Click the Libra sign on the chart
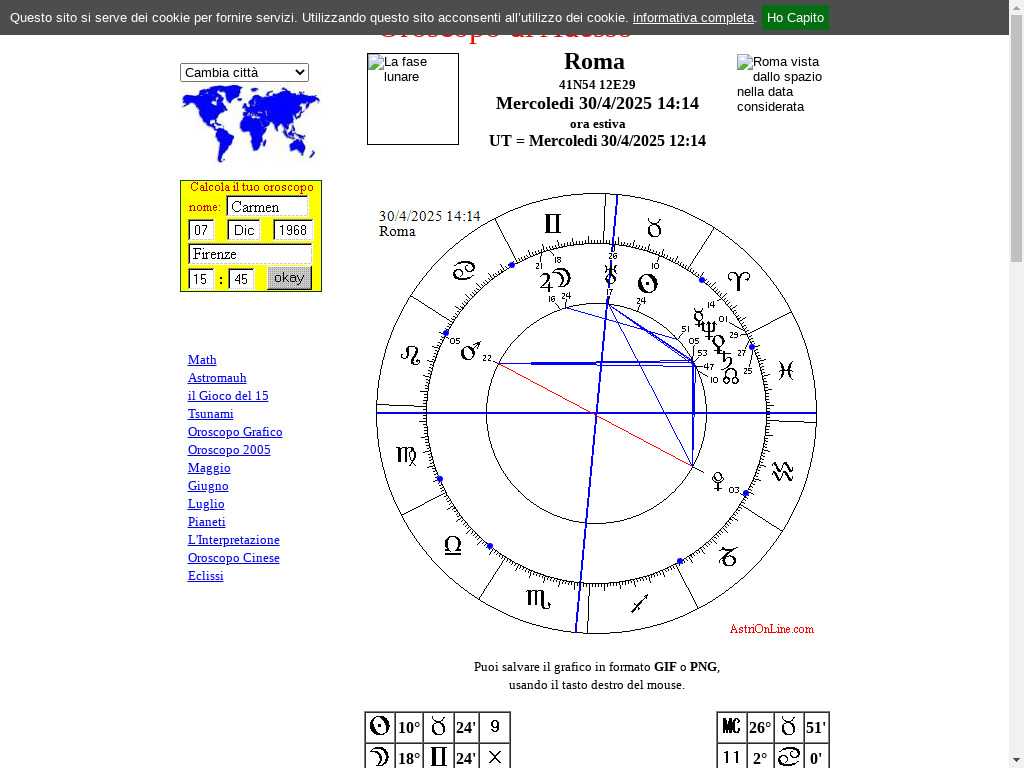The height and width of the screenshot is (768, 1024). [x=453, y=545]
